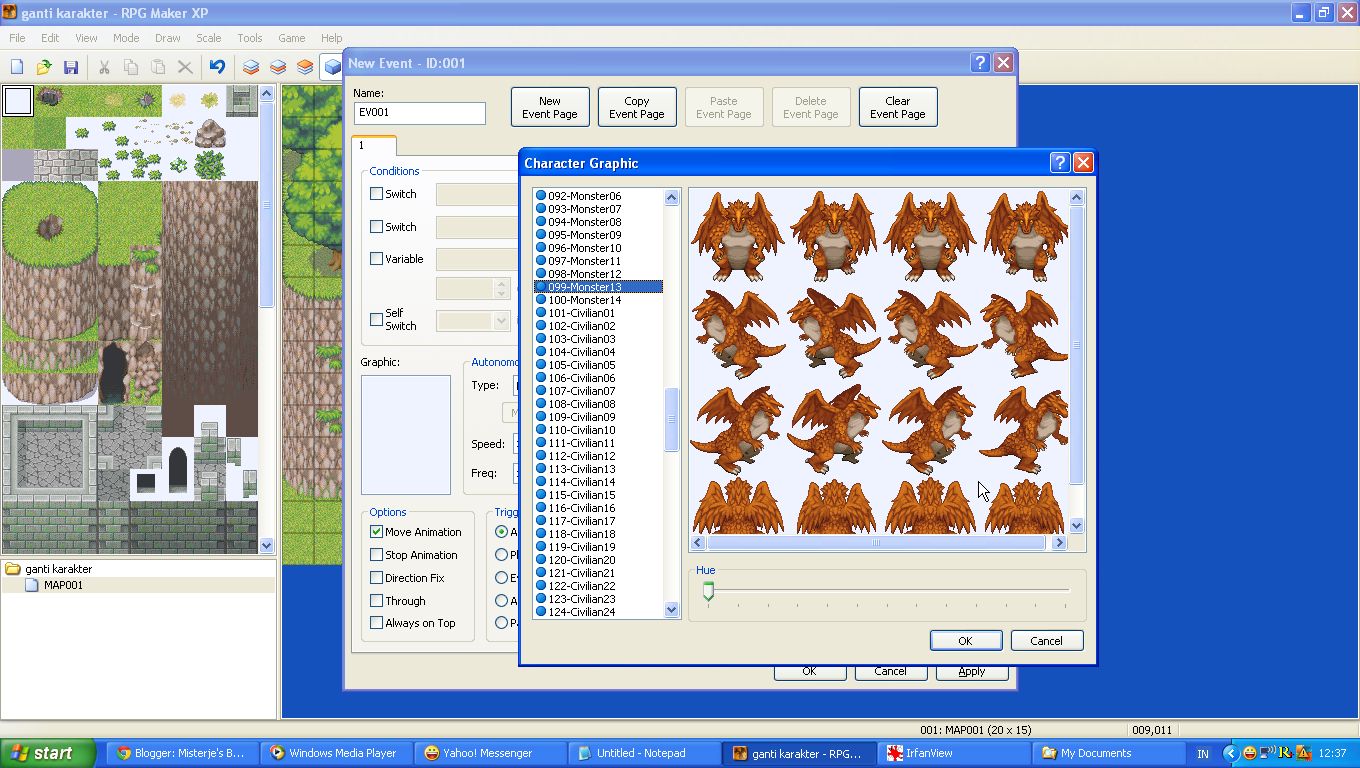Click the ganti karakter folder icon in map tree
1360x768 pixels.
(13, 569)
